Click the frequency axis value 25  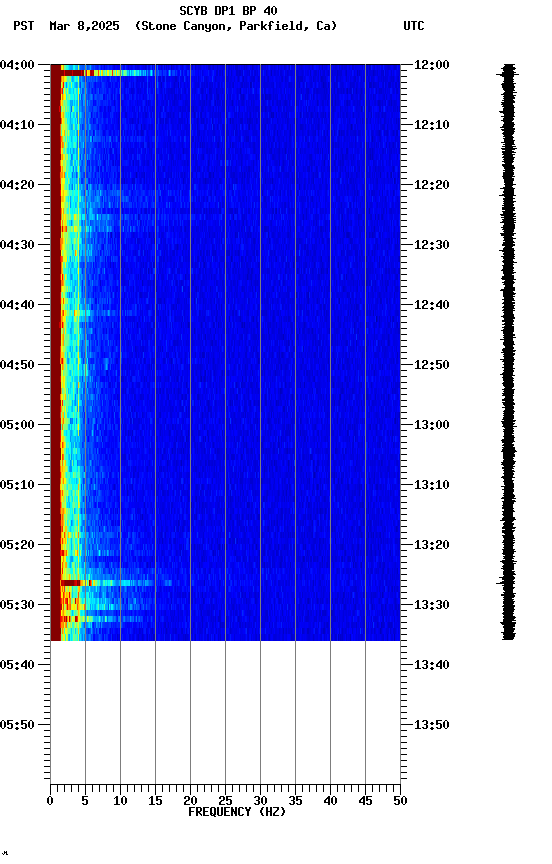coord(225,801)
